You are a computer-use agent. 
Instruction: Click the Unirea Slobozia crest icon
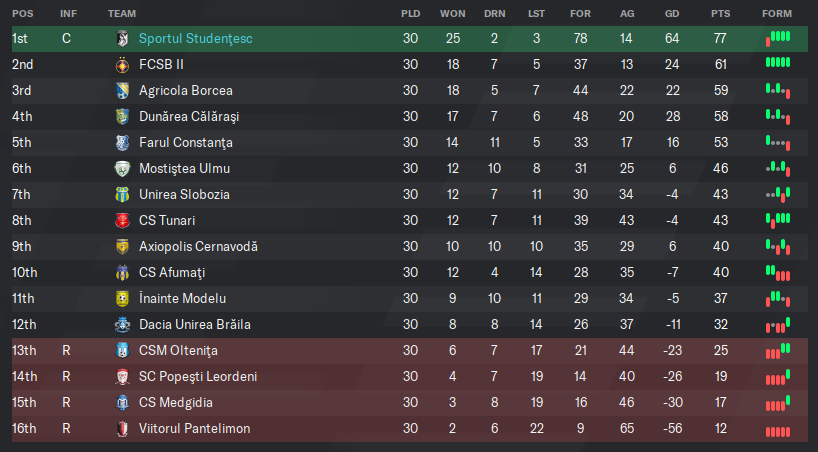coord(122,195)
